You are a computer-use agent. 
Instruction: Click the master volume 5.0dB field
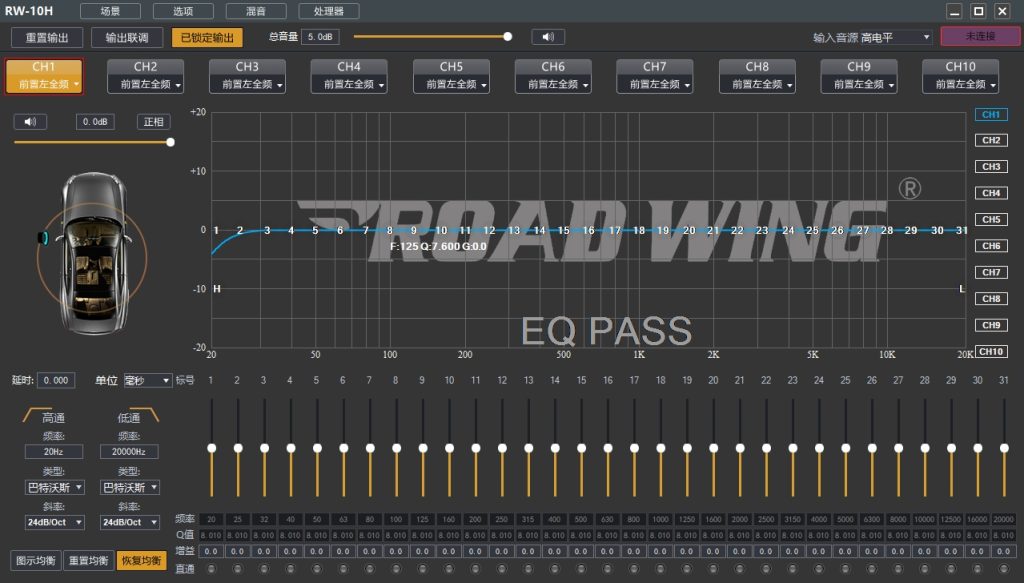point(320,37)
